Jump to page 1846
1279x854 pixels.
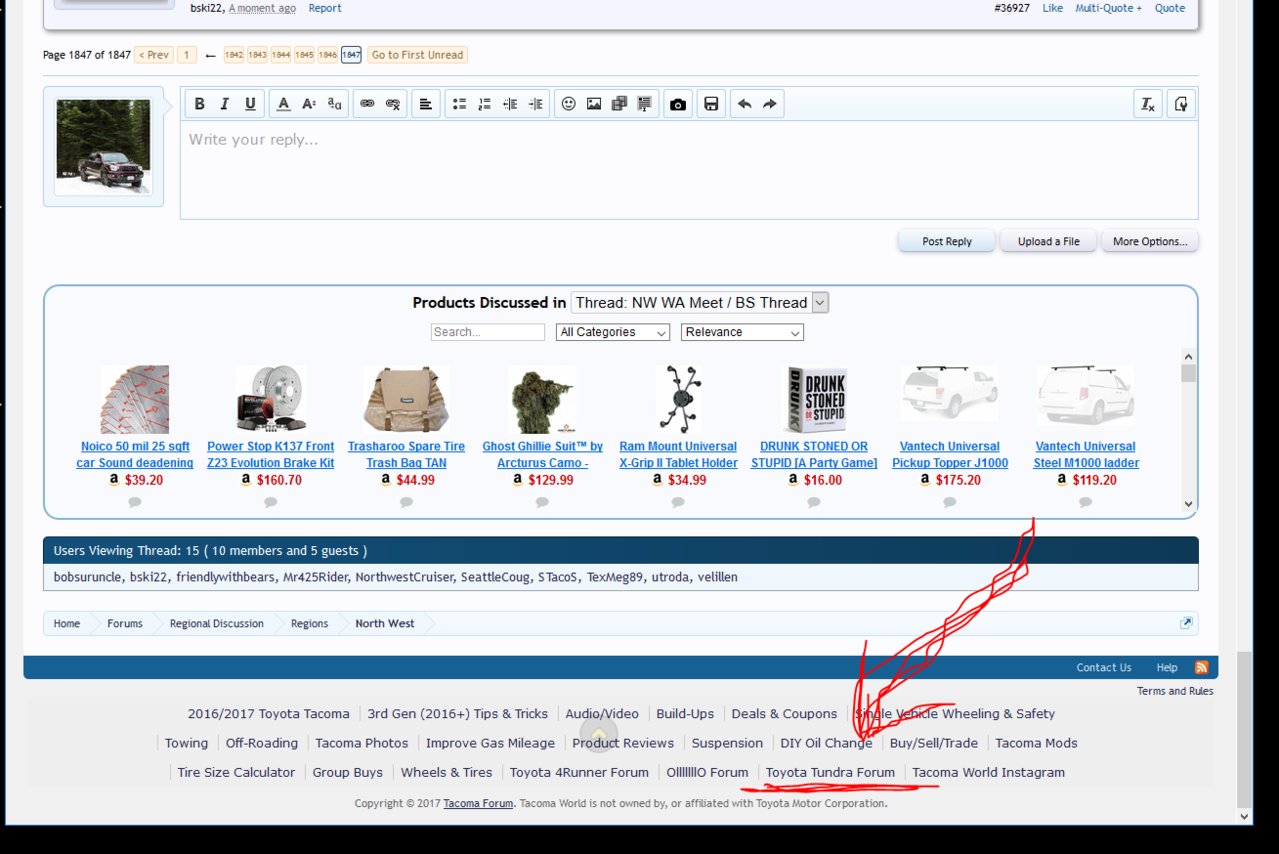[328, 55]
